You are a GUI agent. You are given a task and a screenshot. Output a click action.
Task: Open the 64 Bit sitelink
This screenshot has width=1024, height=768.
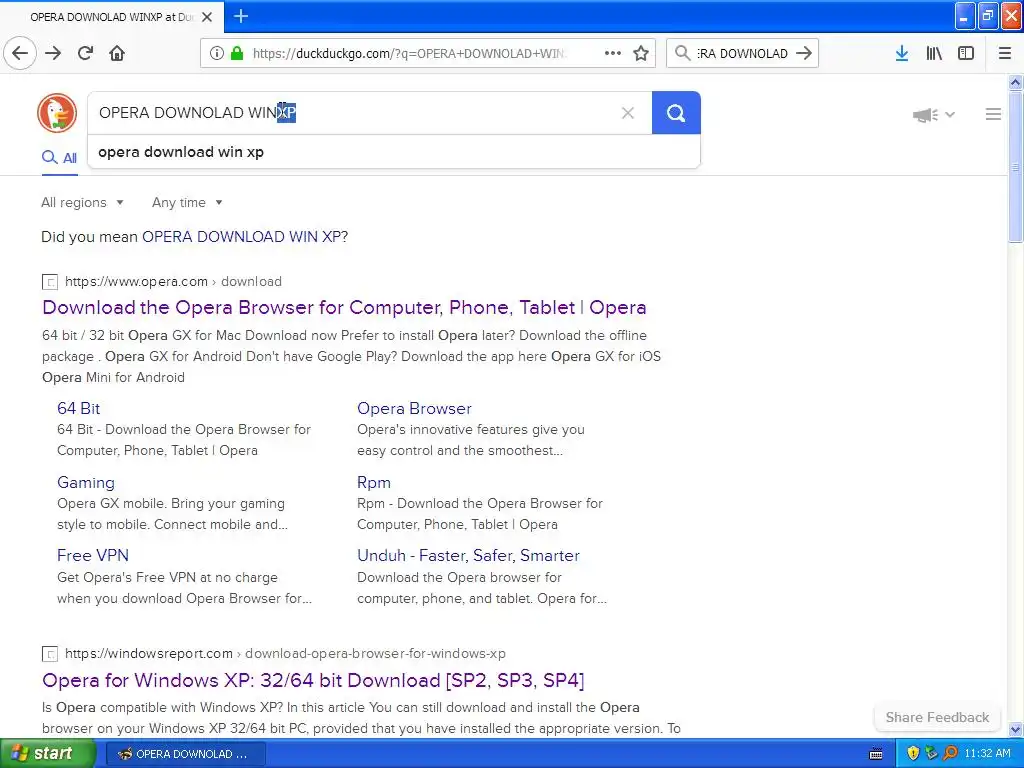pyautogui.click(x=78, y=408)
